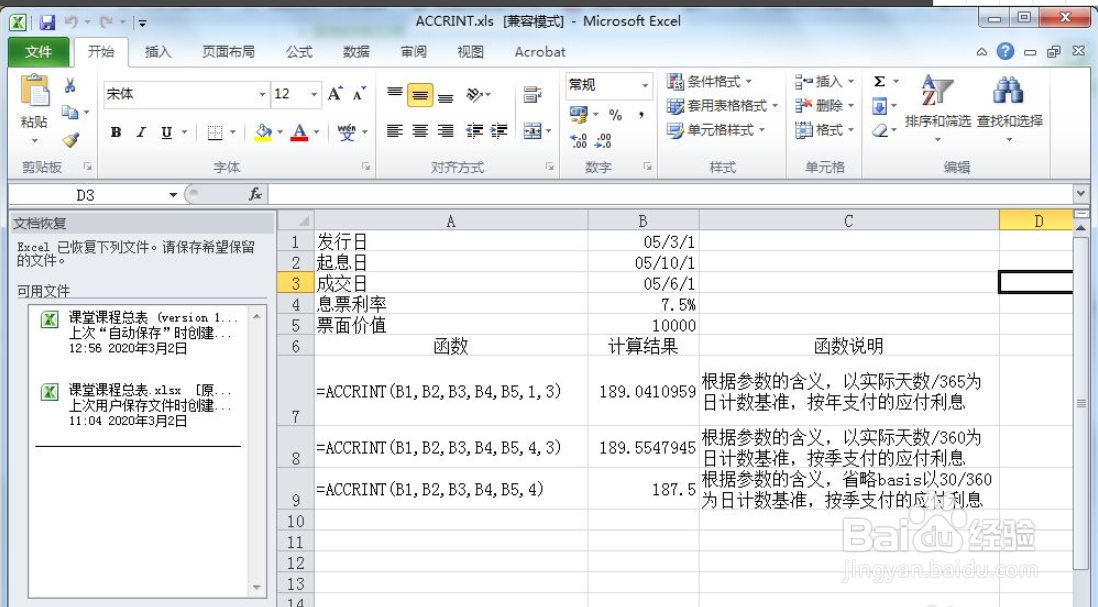
Task: Apply percent style with the % icon
Action: tap(616, 114)
